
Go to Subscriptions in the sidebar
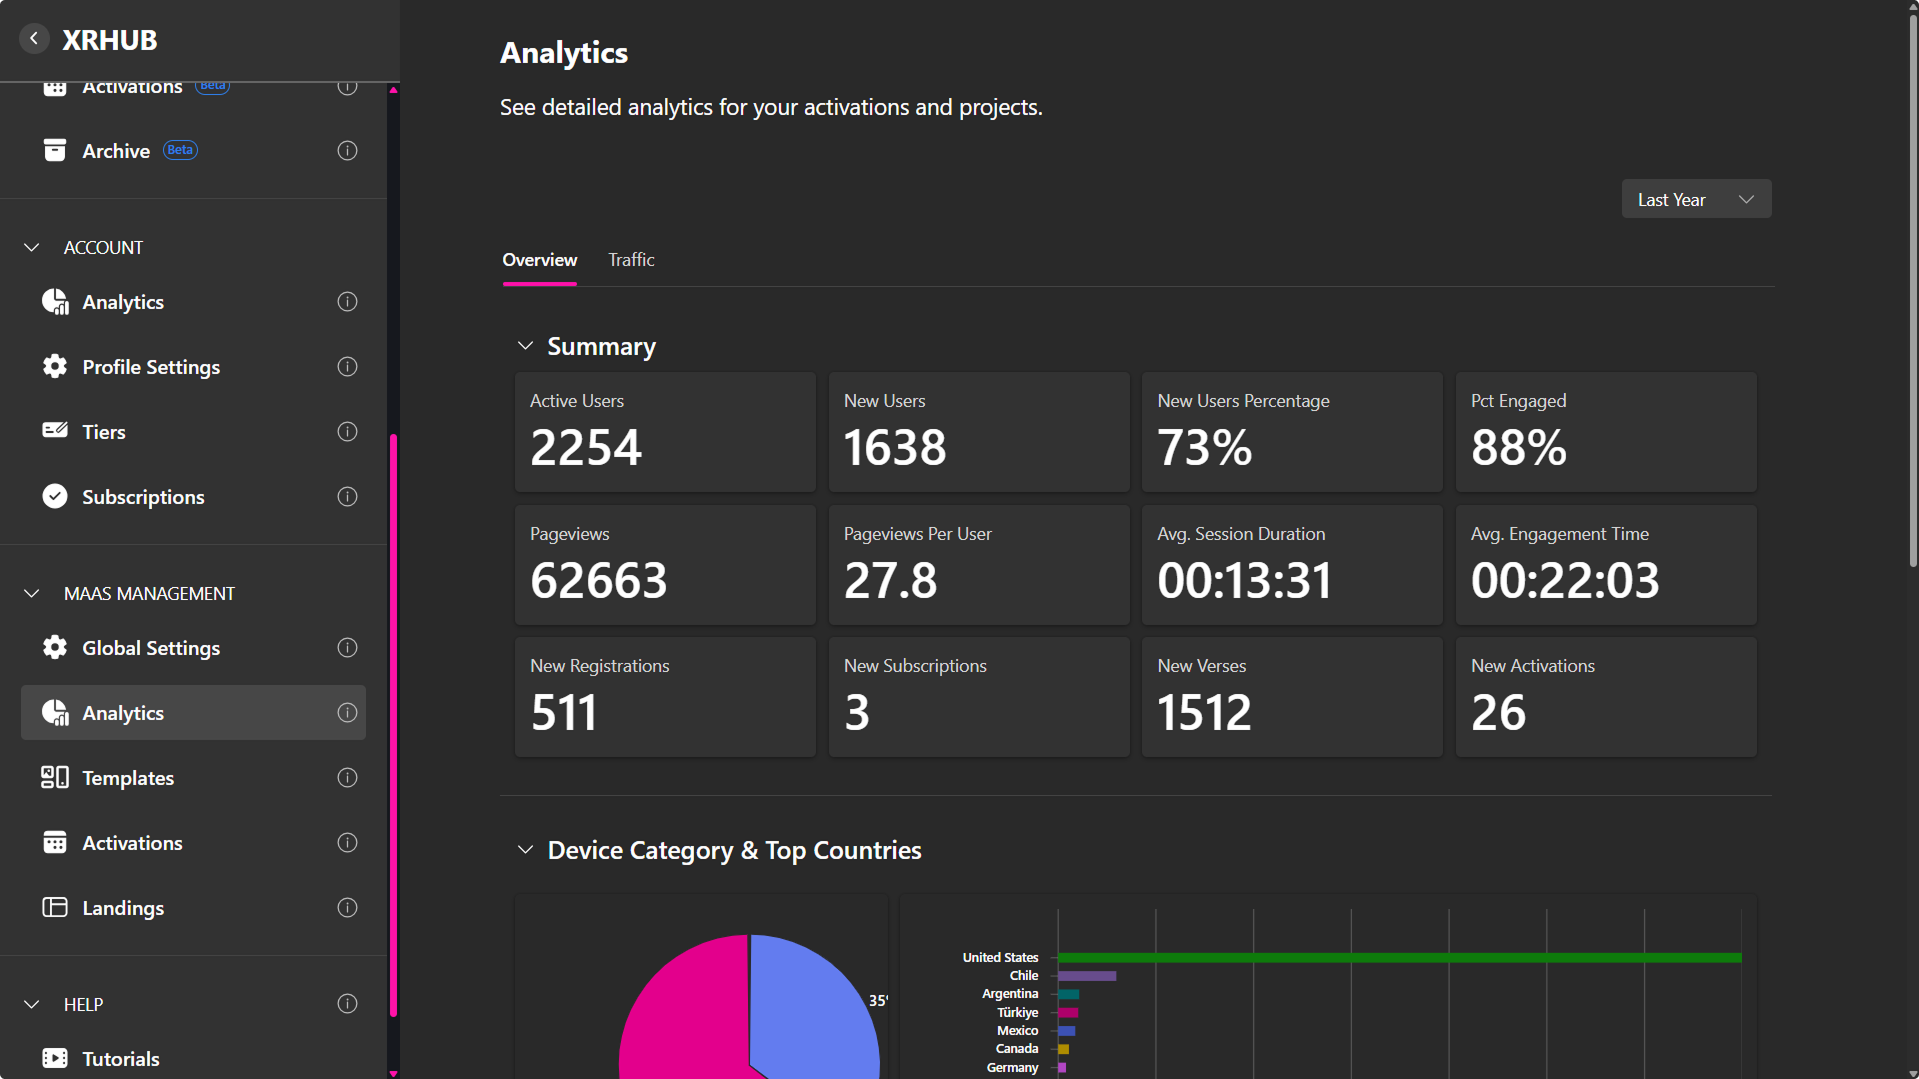pos(143,497)
